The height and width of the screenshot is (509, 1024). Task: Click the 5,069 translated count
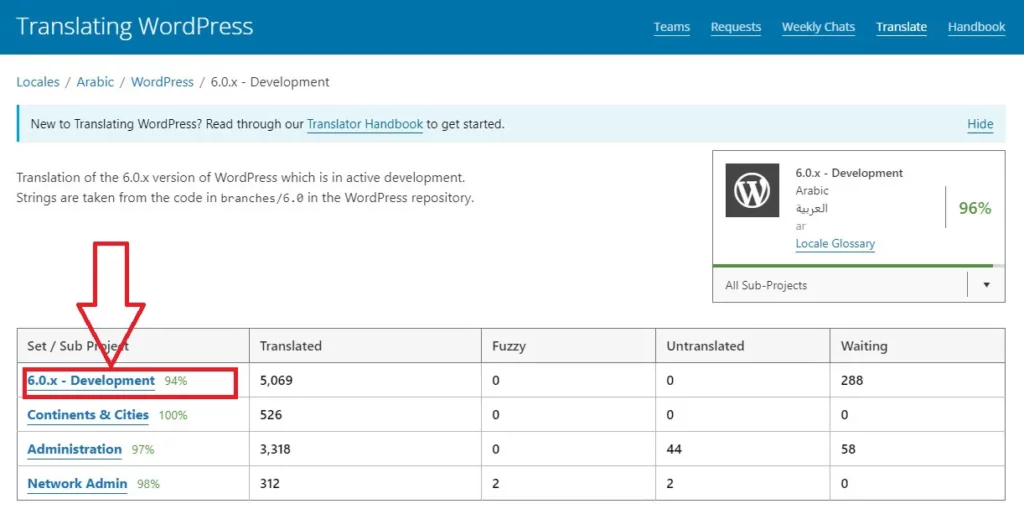[276, 380]
